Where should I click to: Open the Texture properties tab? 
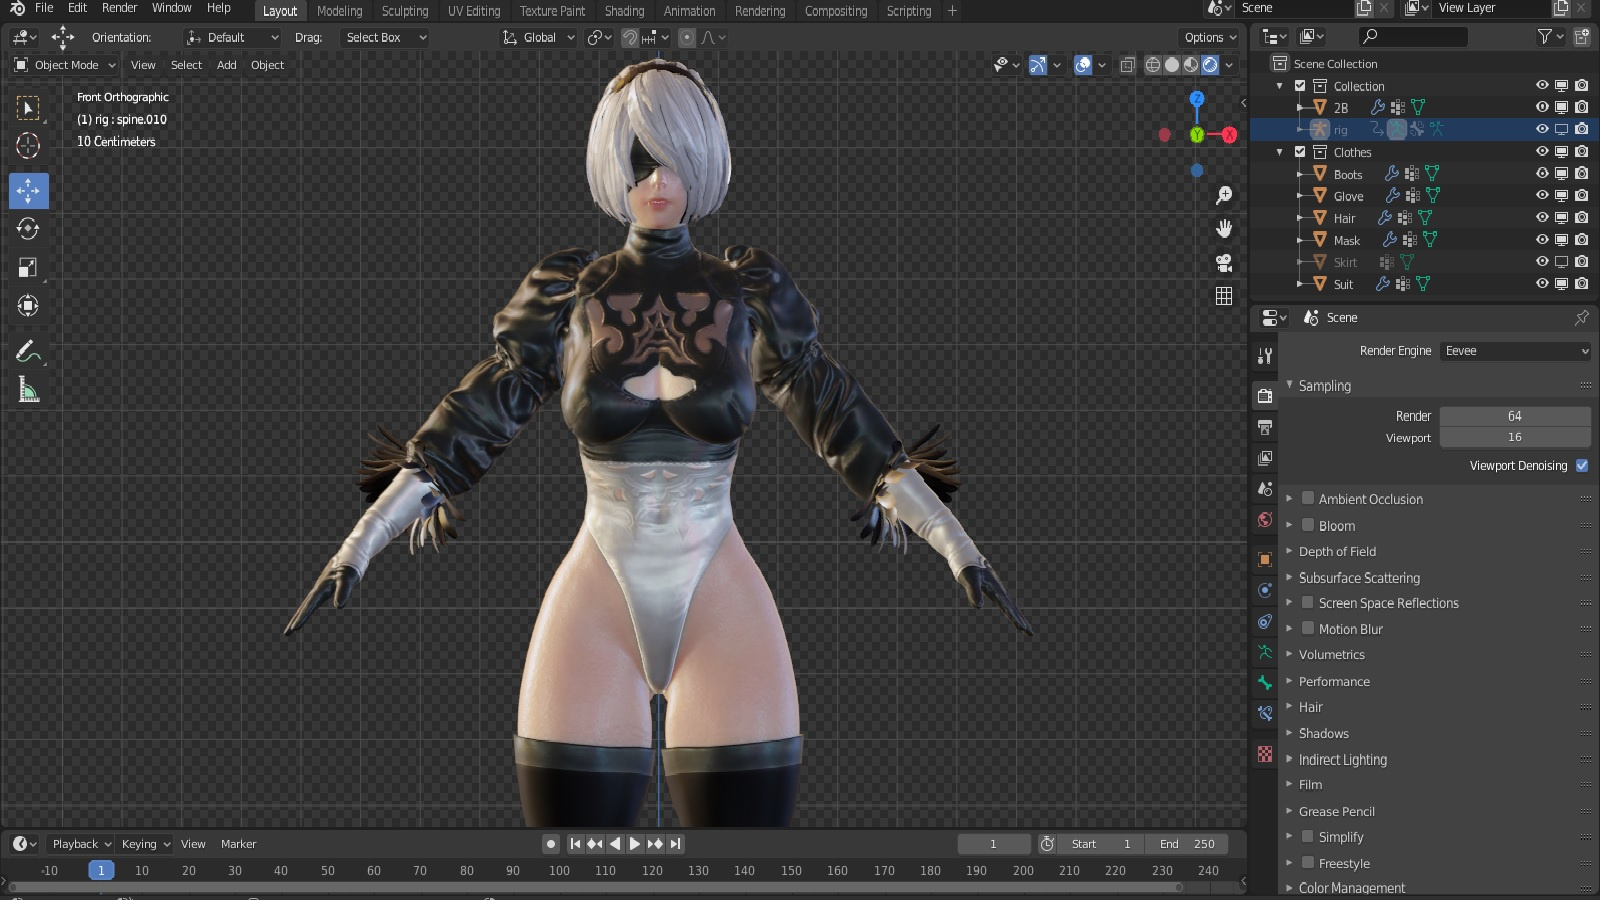click(1265, 754)
